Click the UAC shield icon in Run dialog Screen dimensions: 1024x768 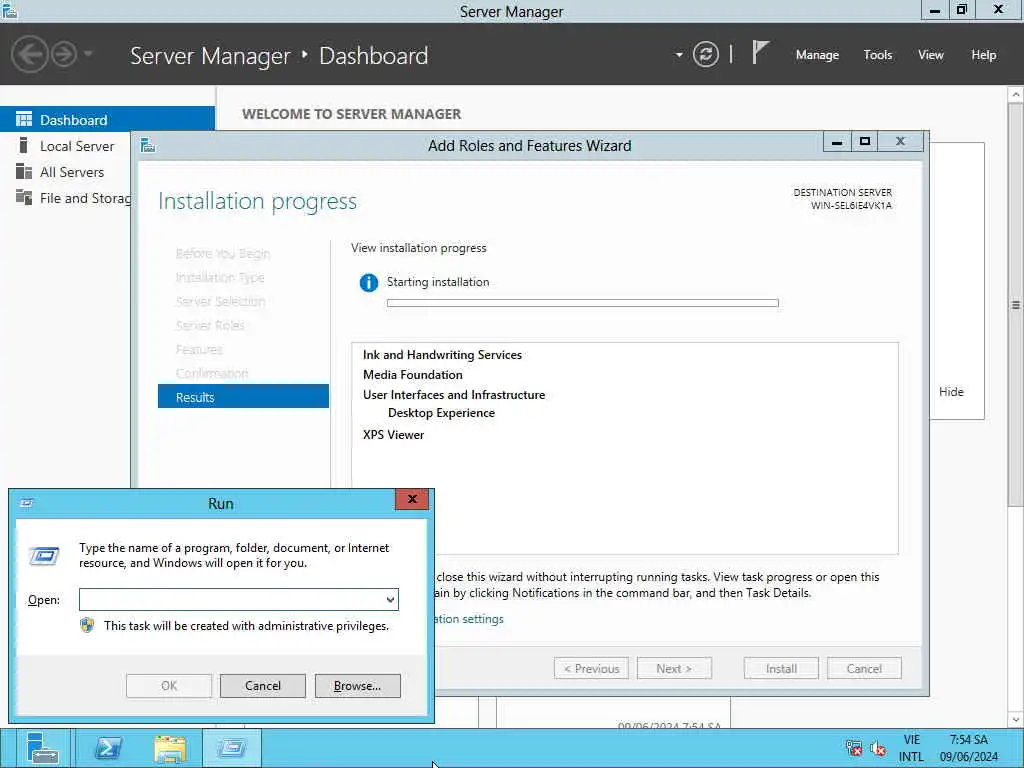[x=87, y=625]
